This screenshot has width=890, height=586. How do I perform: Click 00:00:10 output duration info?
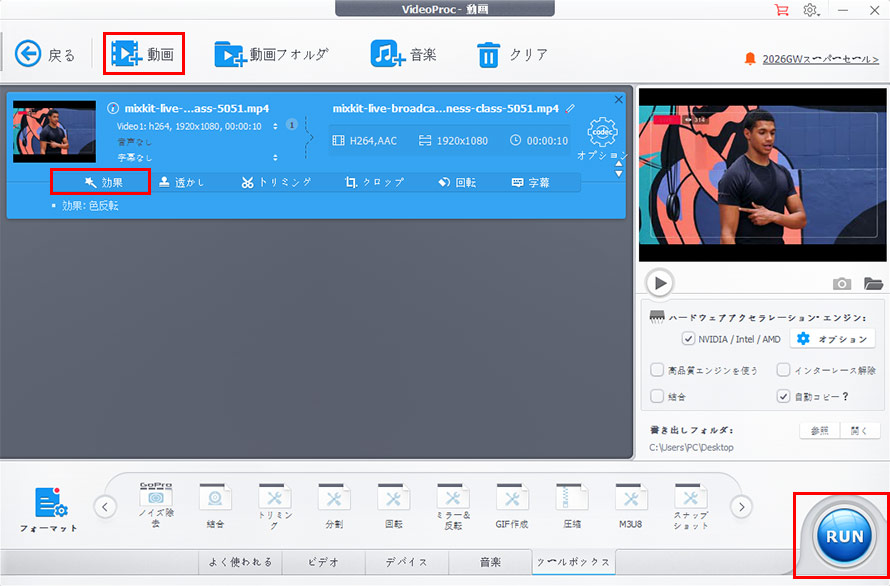coord(539,140)
